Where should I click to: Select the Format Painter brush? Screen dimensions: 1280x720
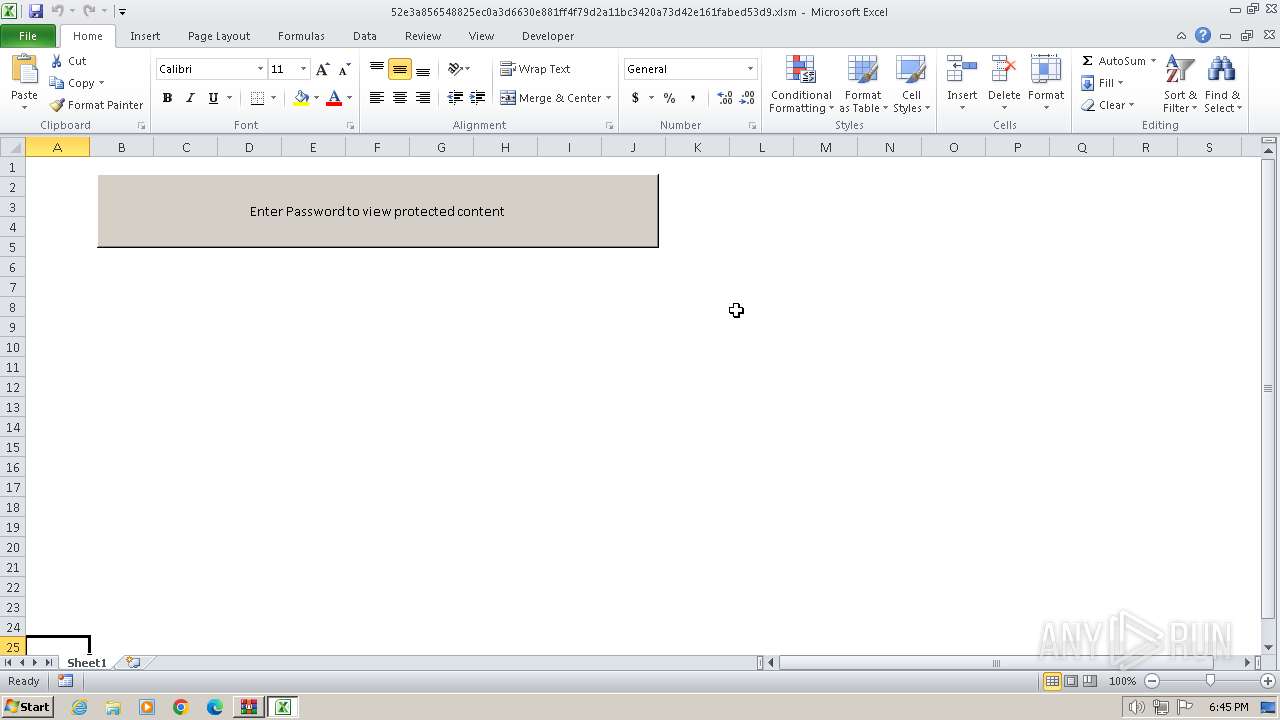(97, 105)
